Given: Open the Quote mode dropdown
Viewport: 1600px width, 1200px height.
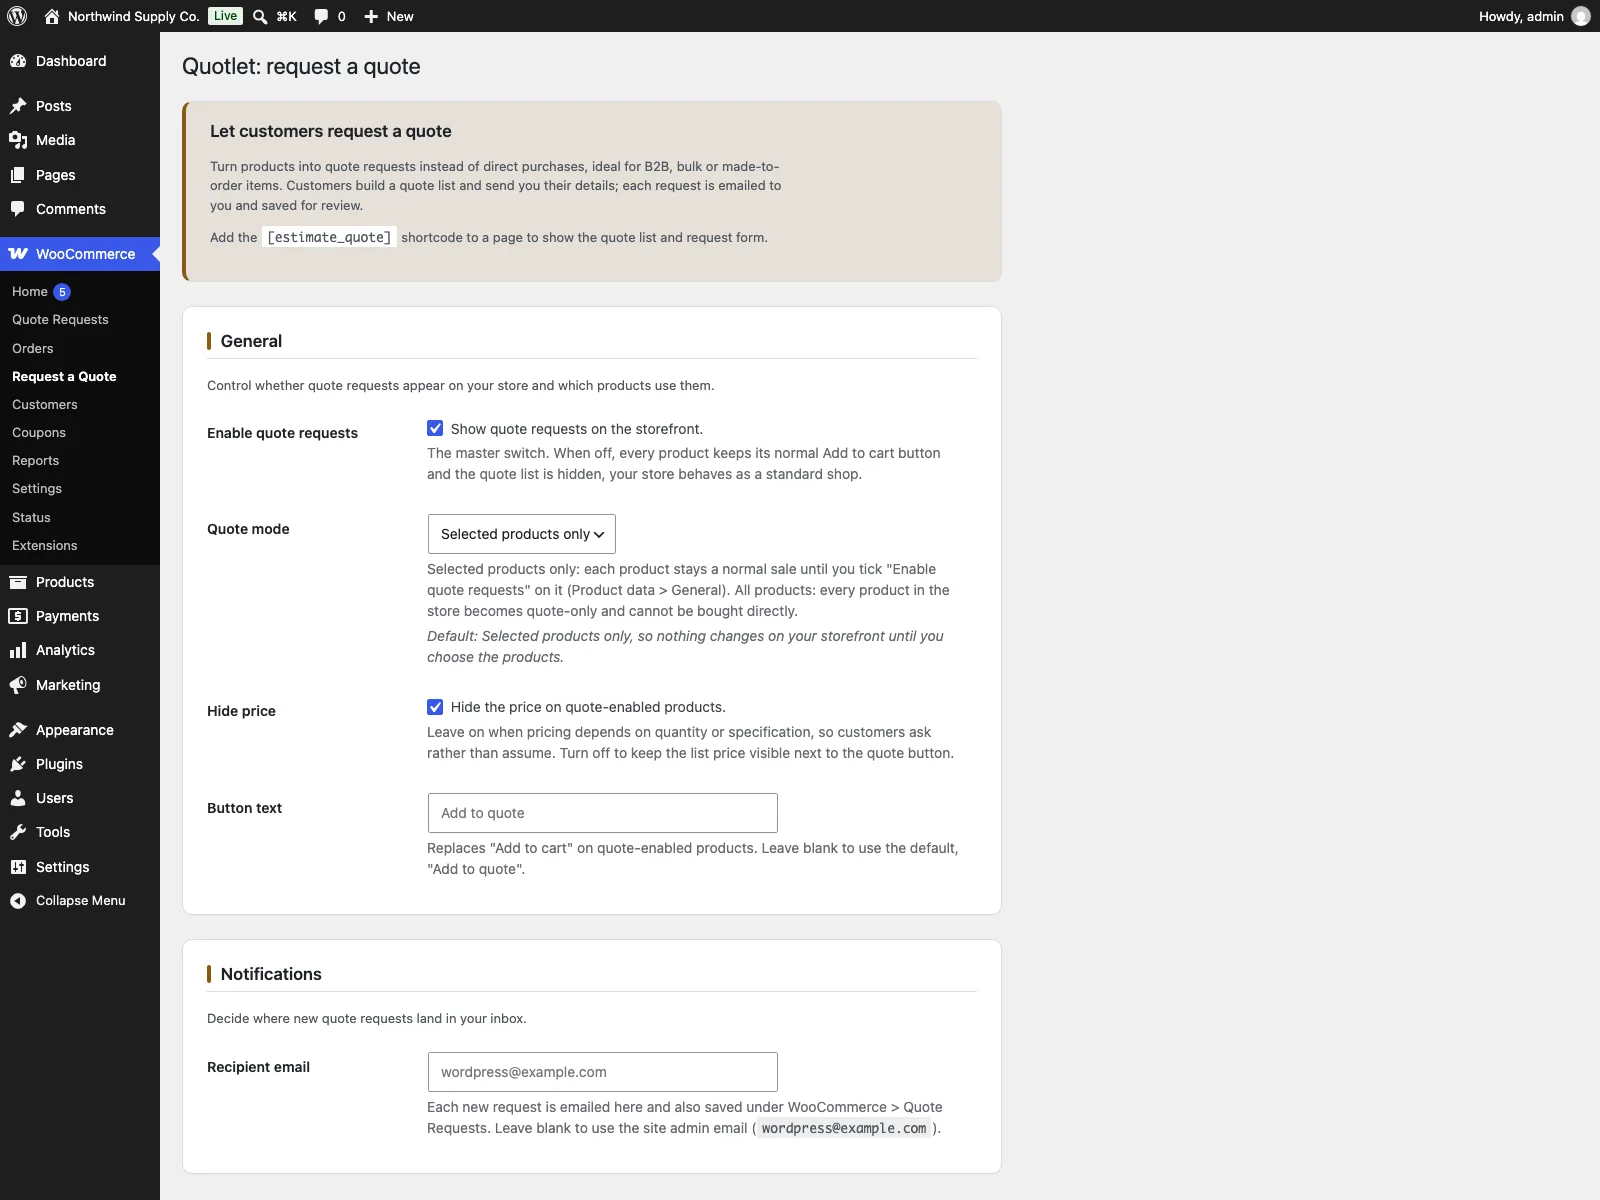Looking at the screenshot, I should point(522,534).
